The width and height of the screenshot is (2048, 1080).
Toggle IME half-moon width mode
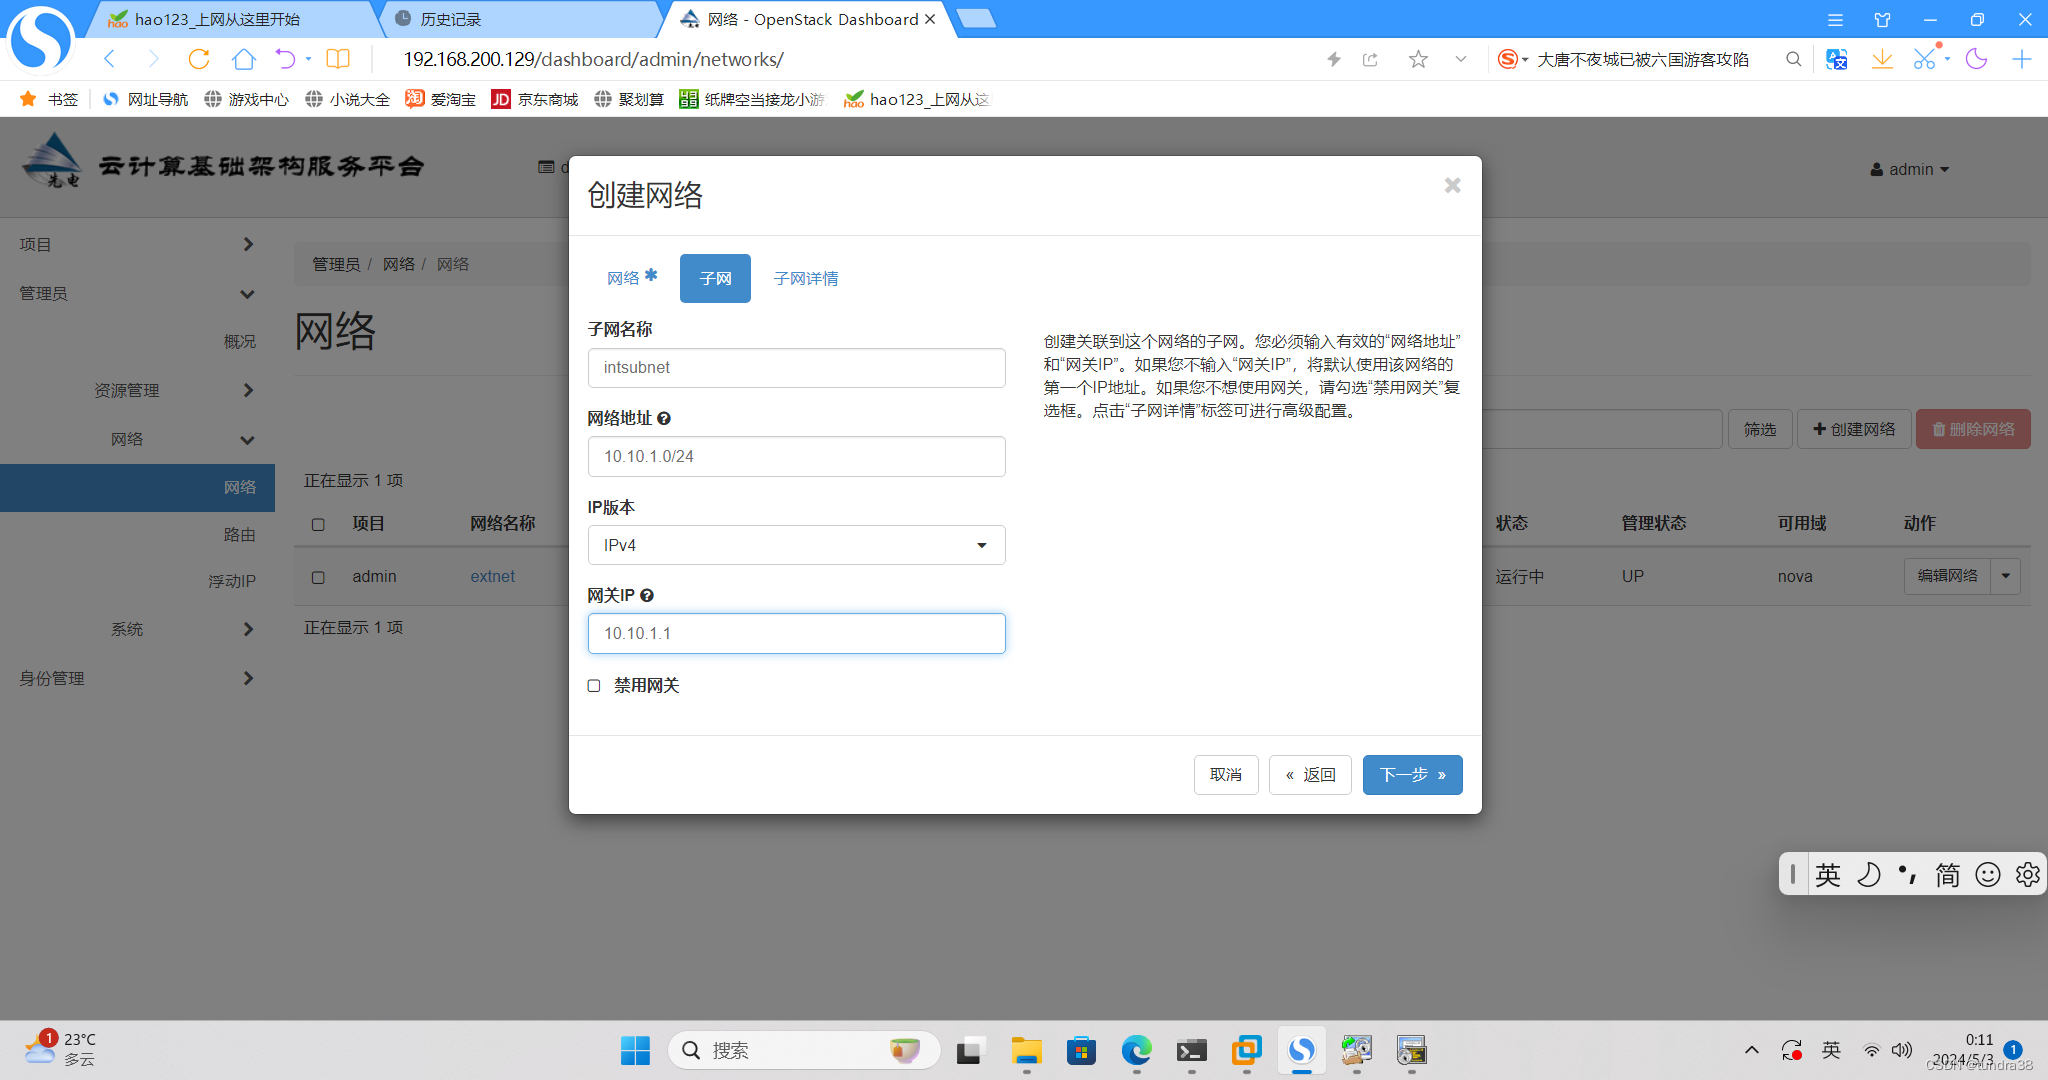[x=1868, y=874]
